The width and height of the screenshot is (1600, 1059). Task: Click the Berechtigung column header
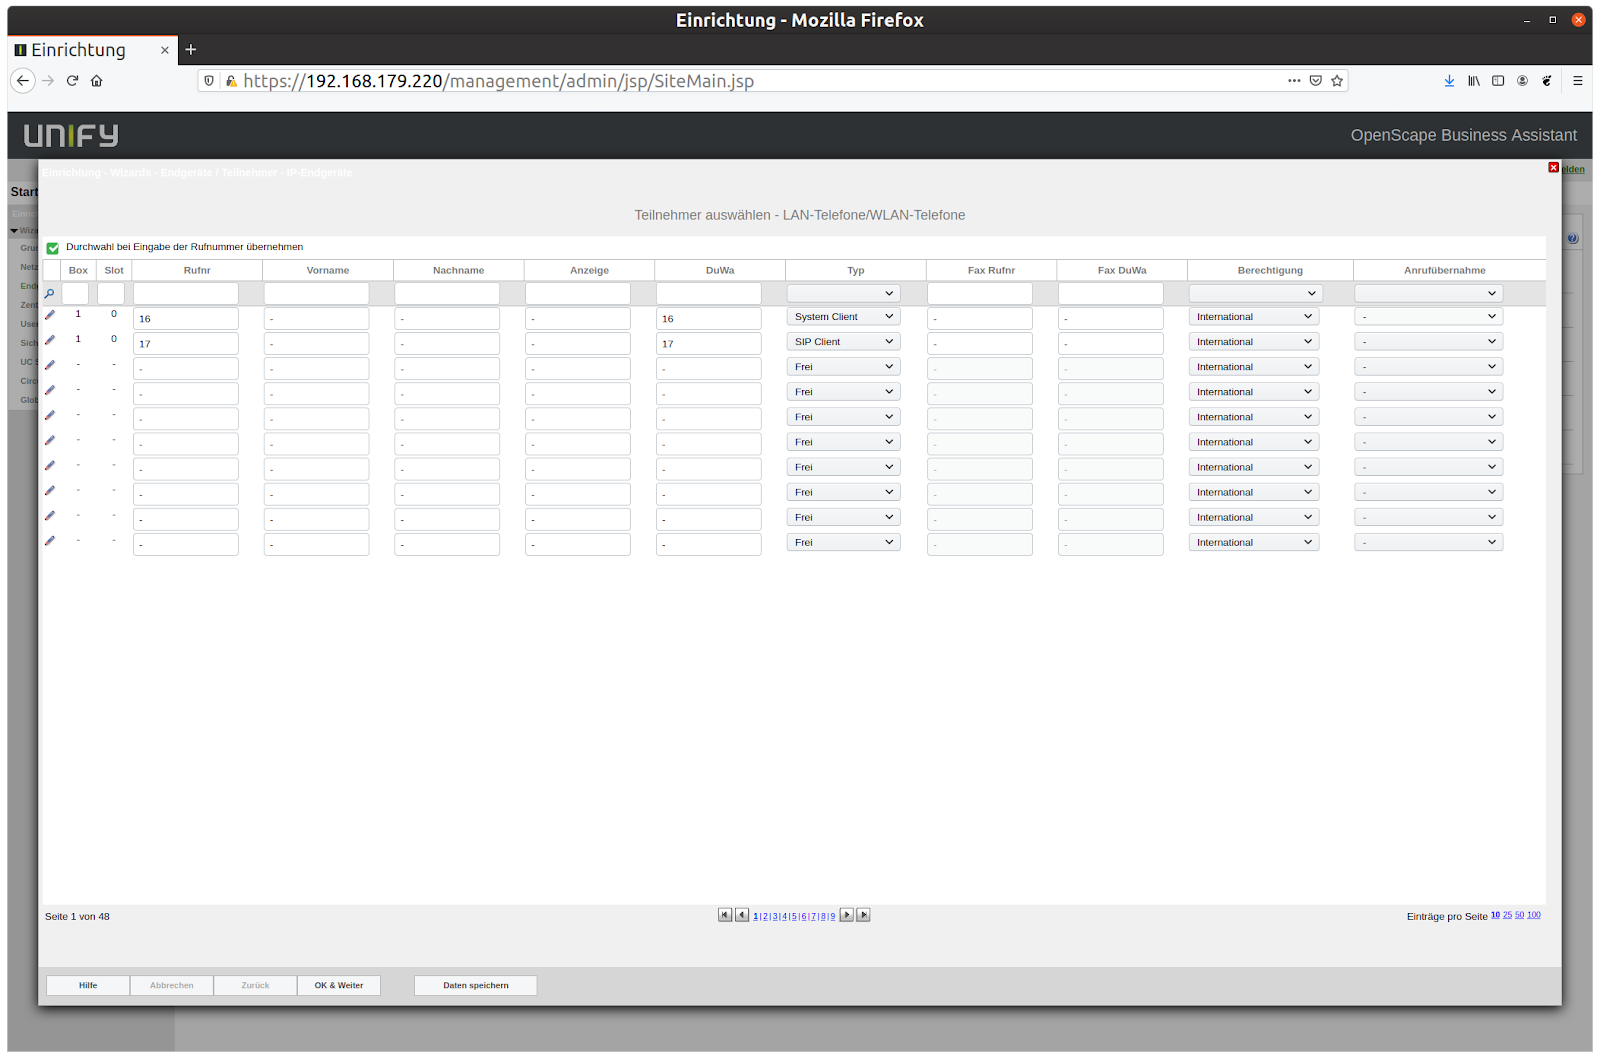point(1270,270)
